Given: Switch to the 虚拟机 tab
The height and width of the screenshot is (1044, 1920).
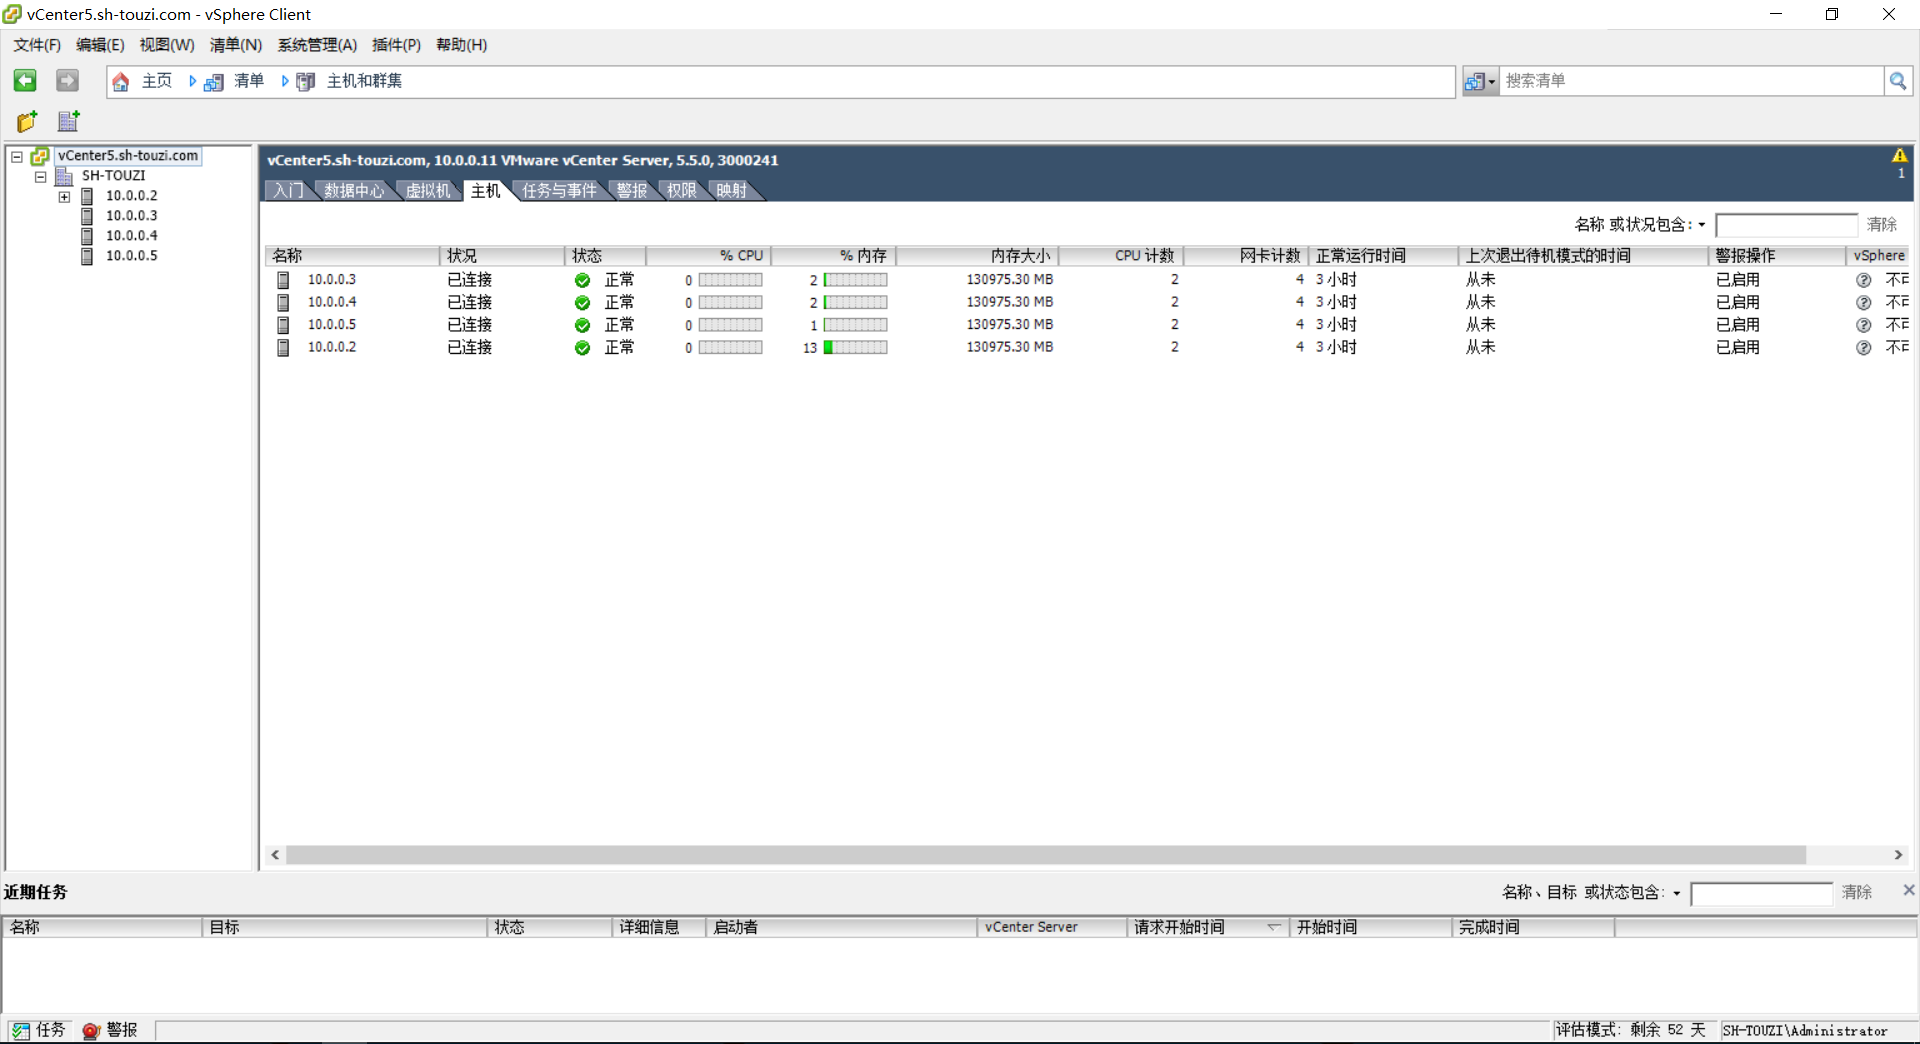Looking at the screenshot, I should pos(428,191).
